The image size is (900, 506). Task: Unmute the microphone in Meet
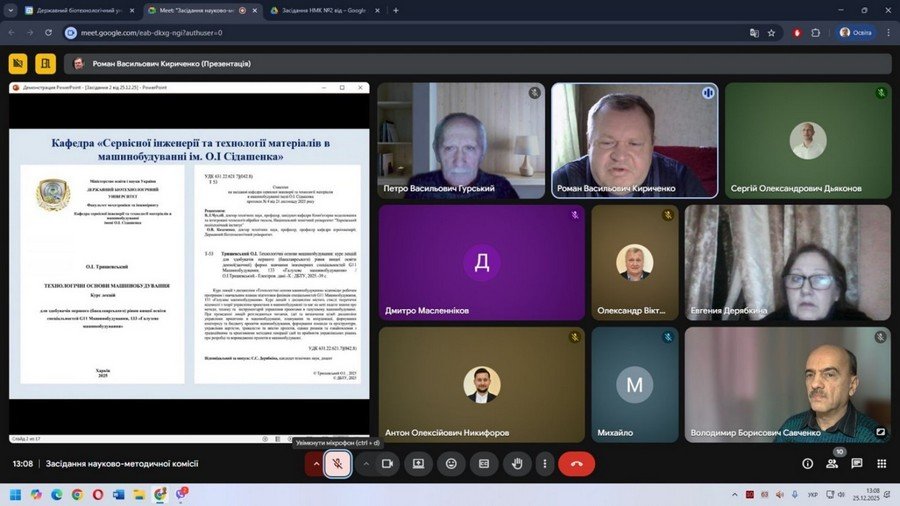coord(339,464)
